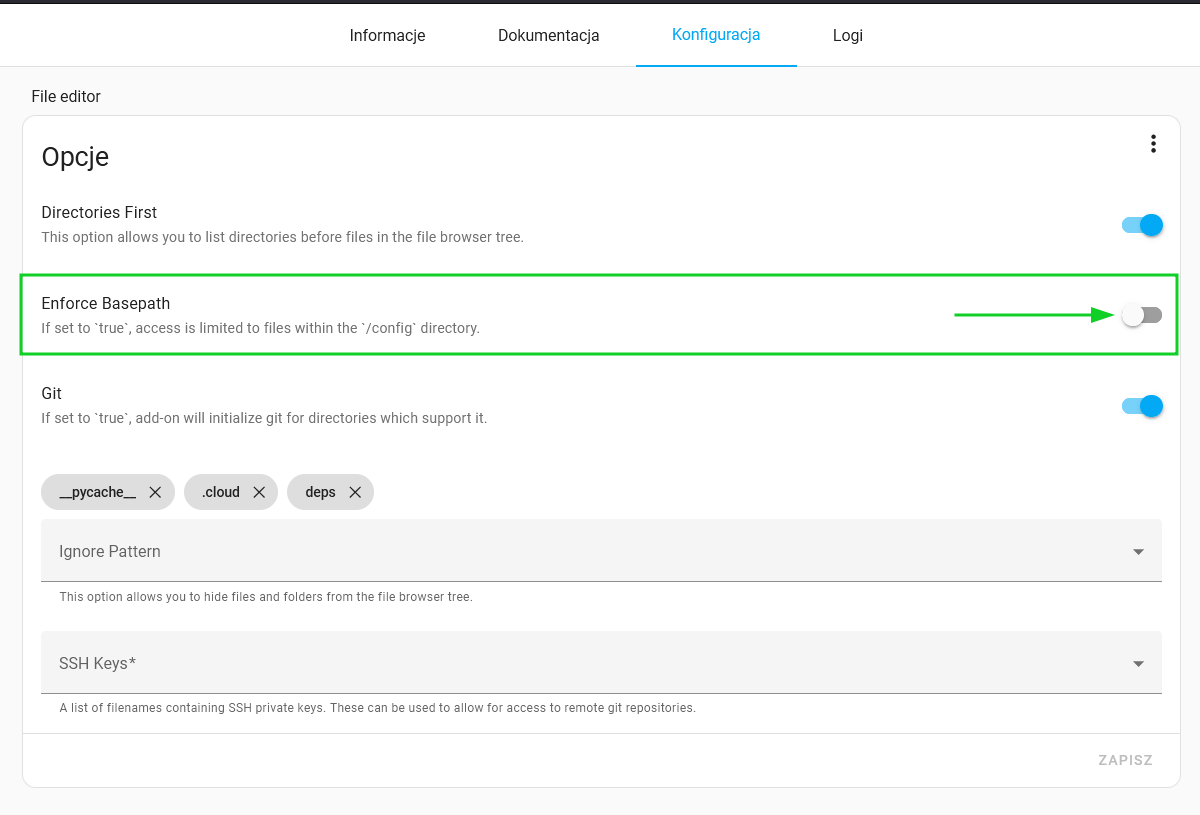This screenshot has width=1200, height=815.
Task: Click the .cloud chip label
Action: [x=221, y=492]
